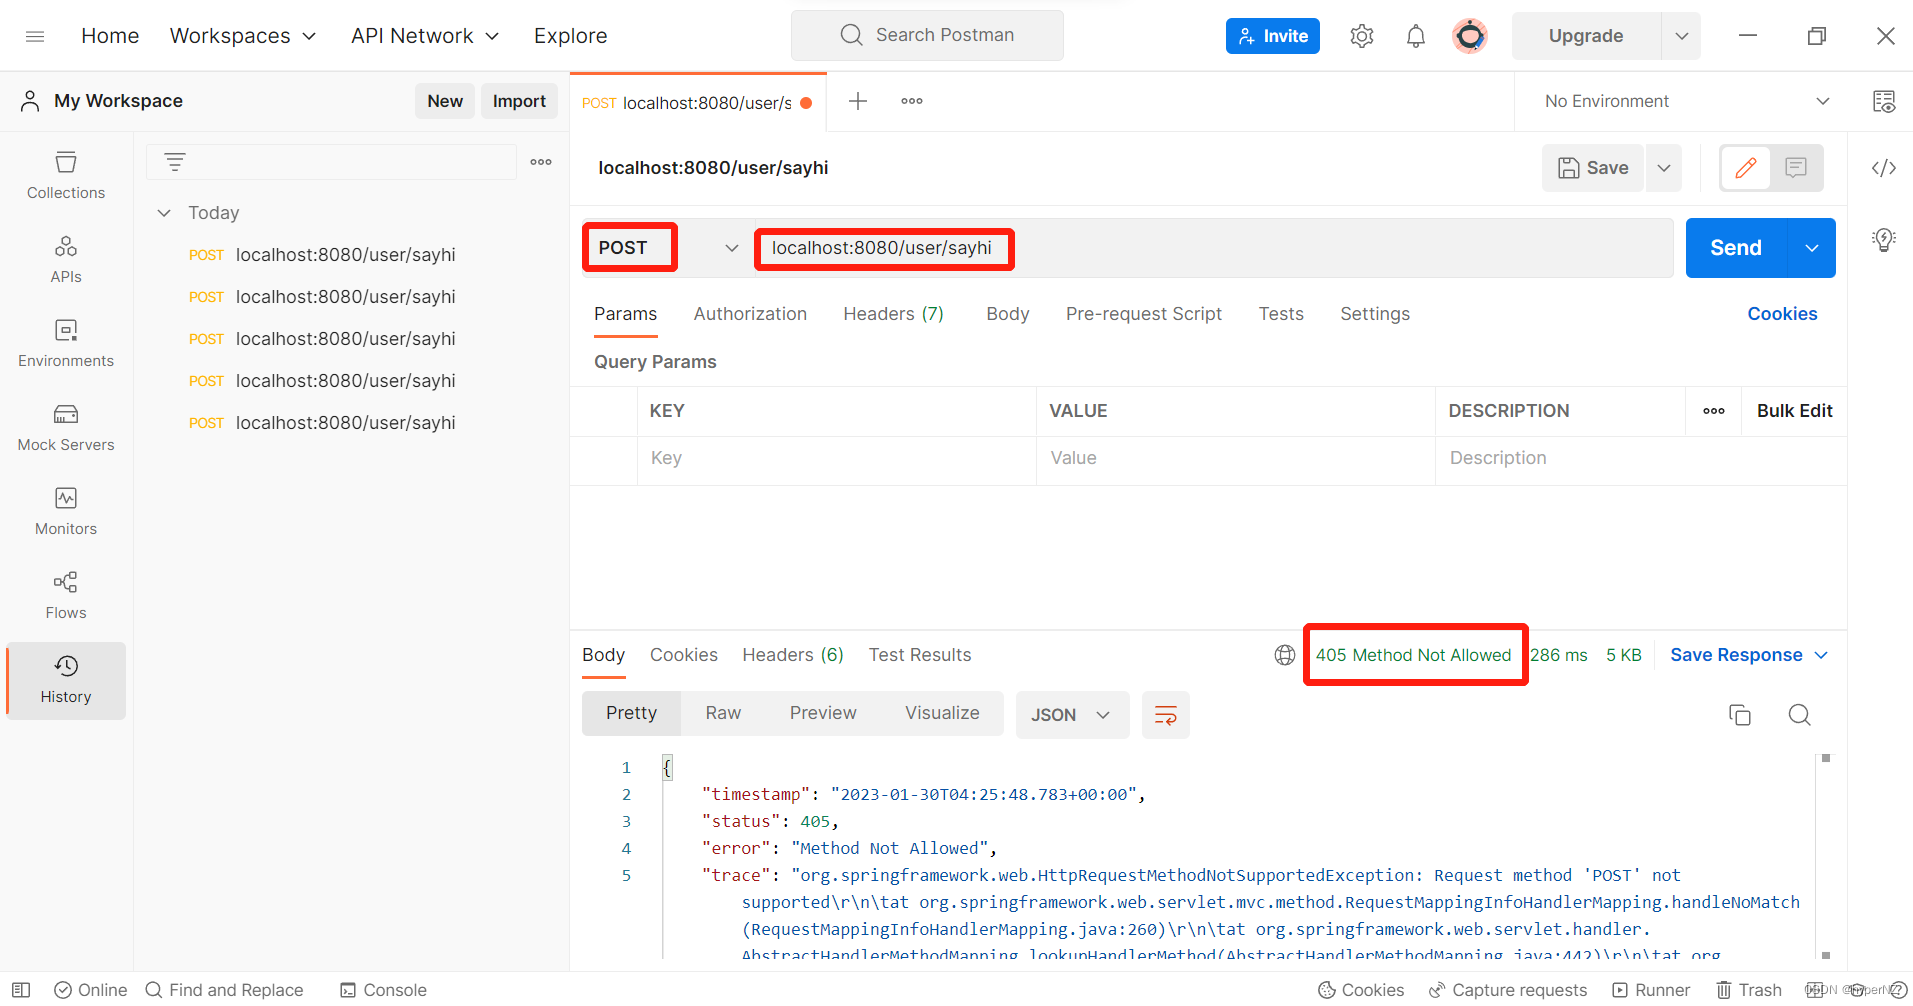1913x1006 pixels.
Task: Add a new request tab
Action: pyautogui.click(x=858, y=101)
